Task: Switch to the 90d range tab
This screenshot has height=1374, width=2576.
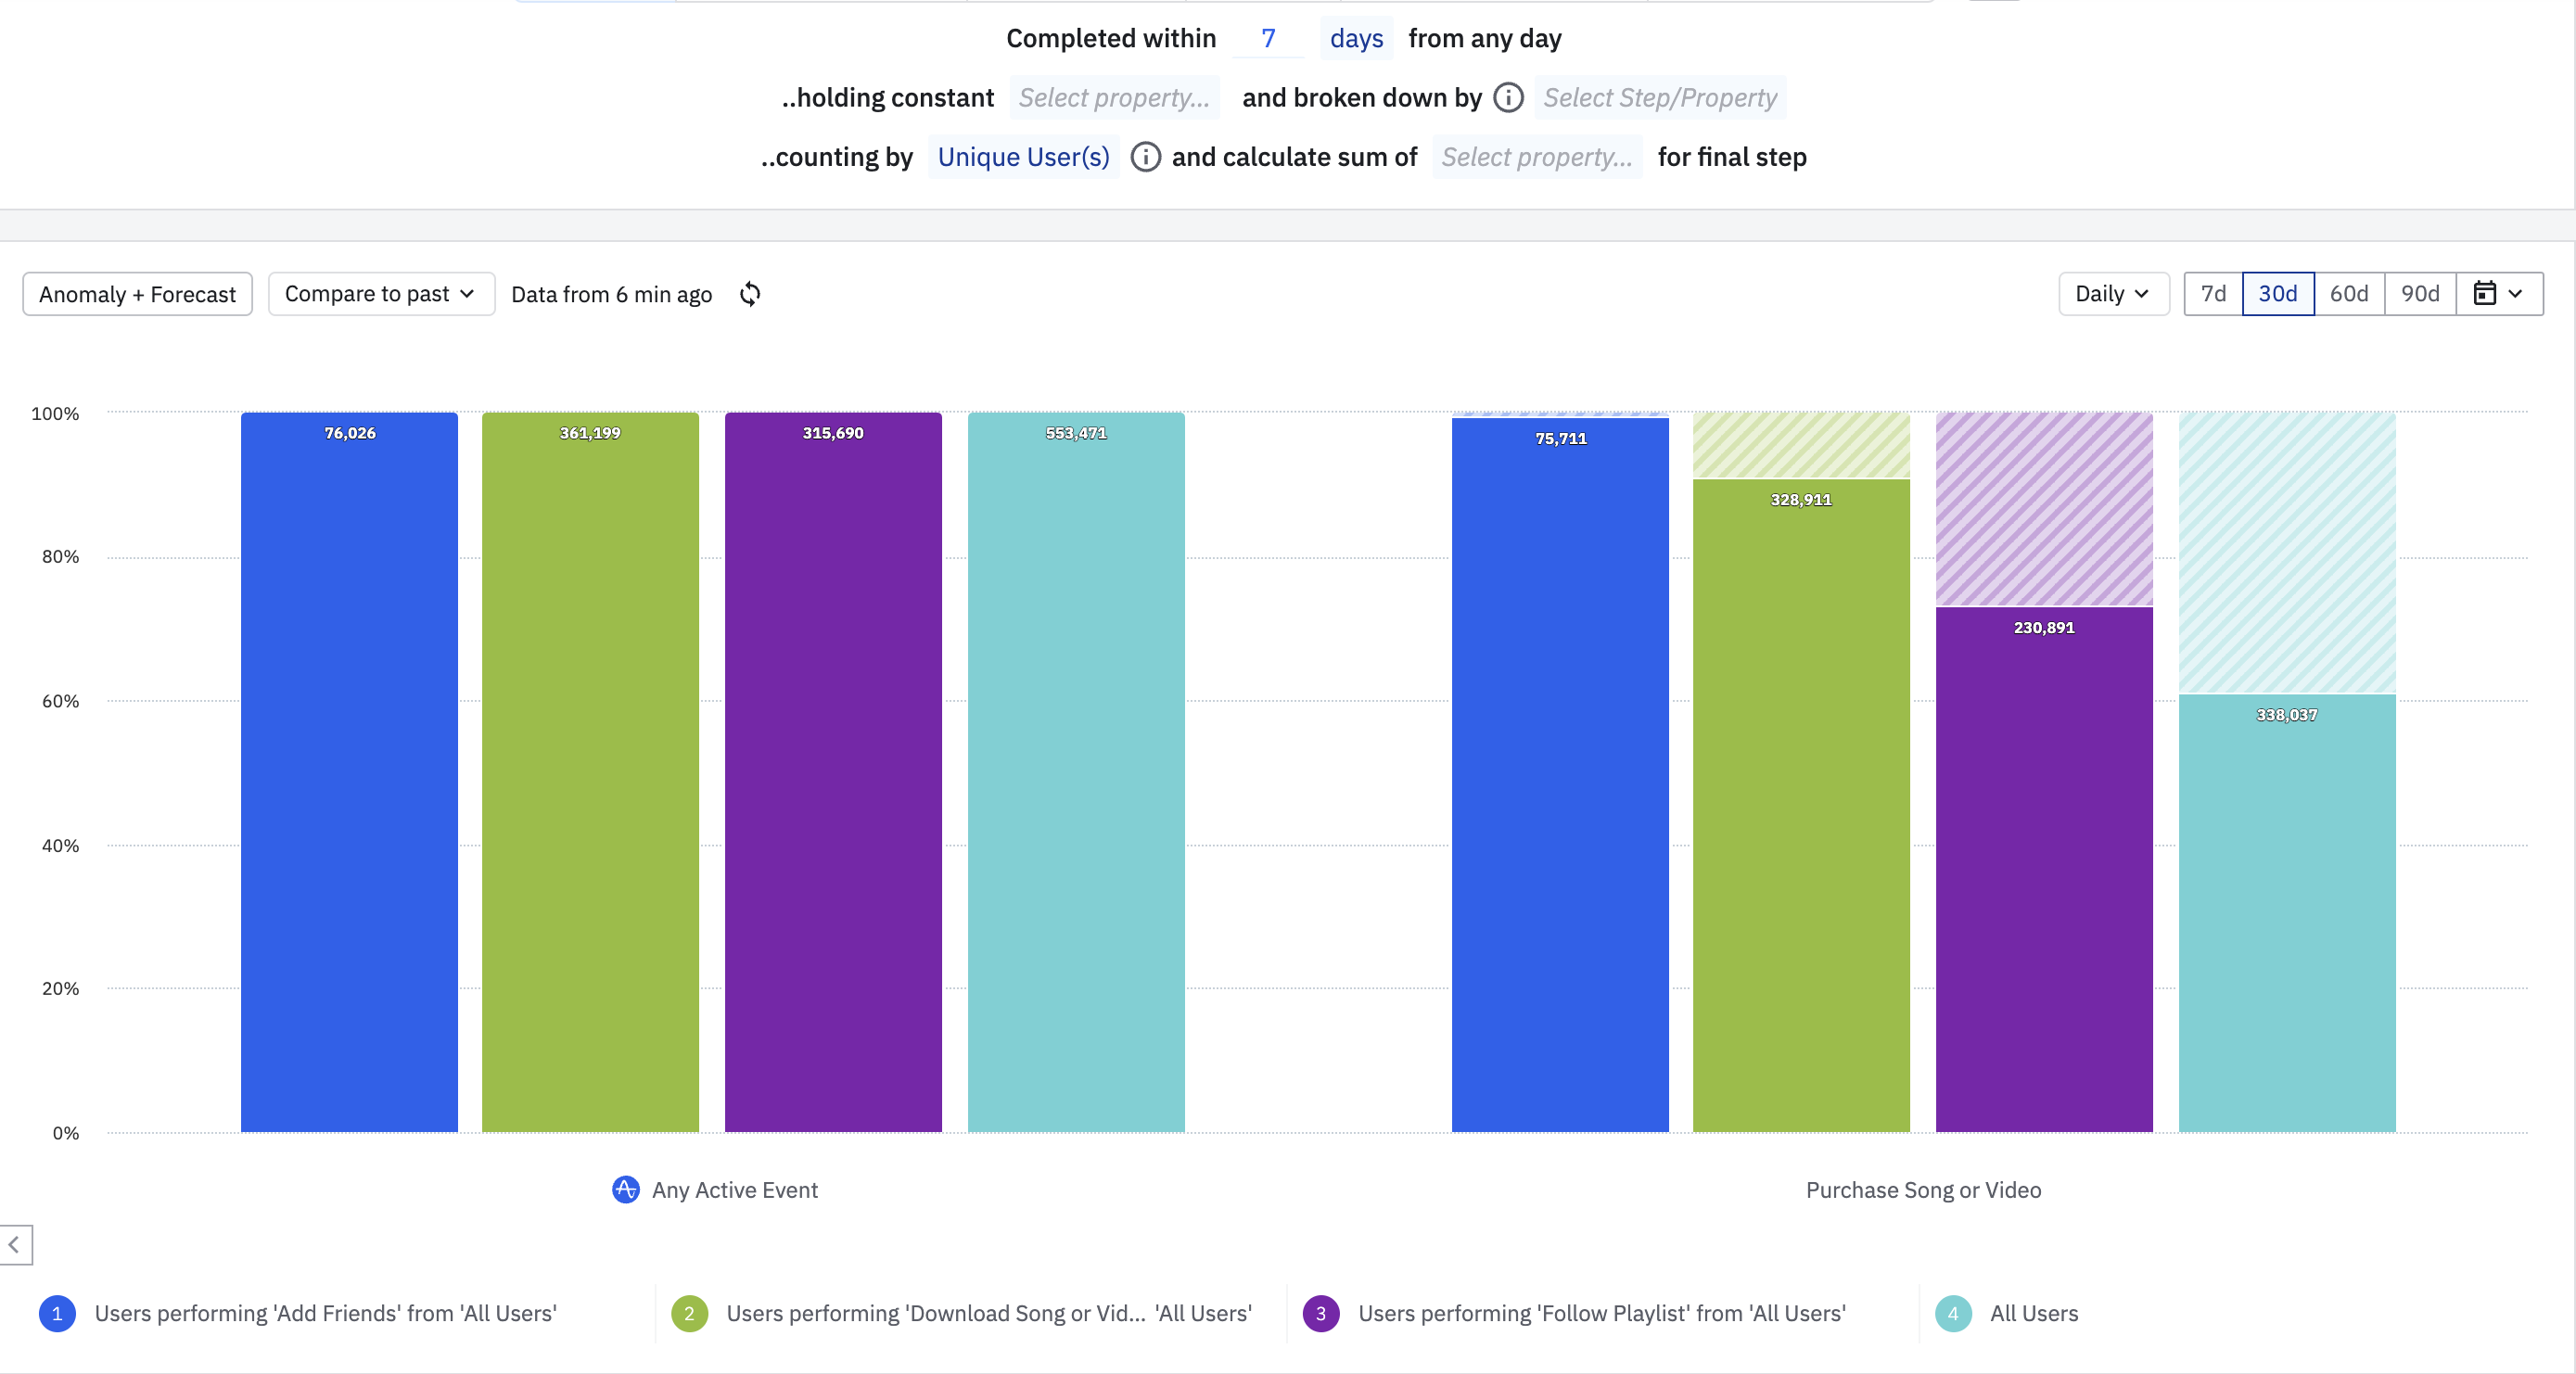Action: coord(2419,294)
